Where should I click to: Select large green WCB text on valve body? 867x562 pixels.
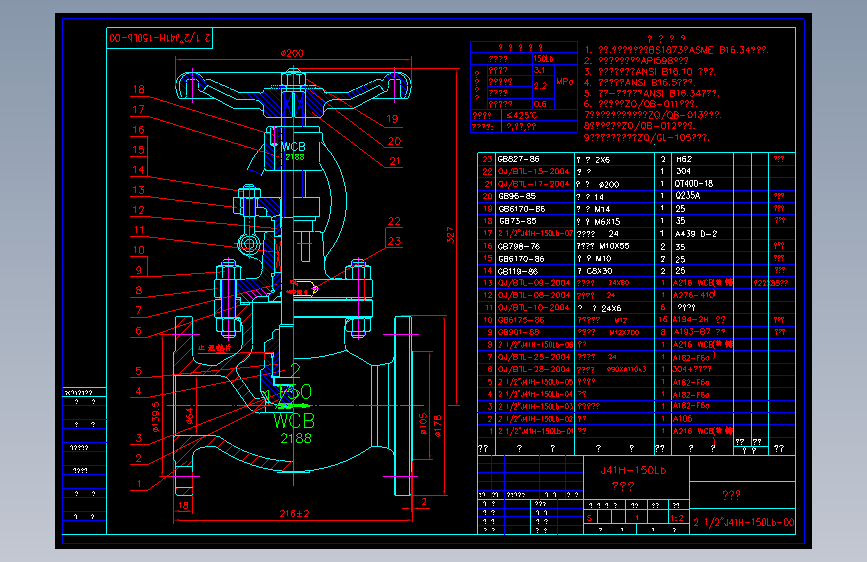294,421
